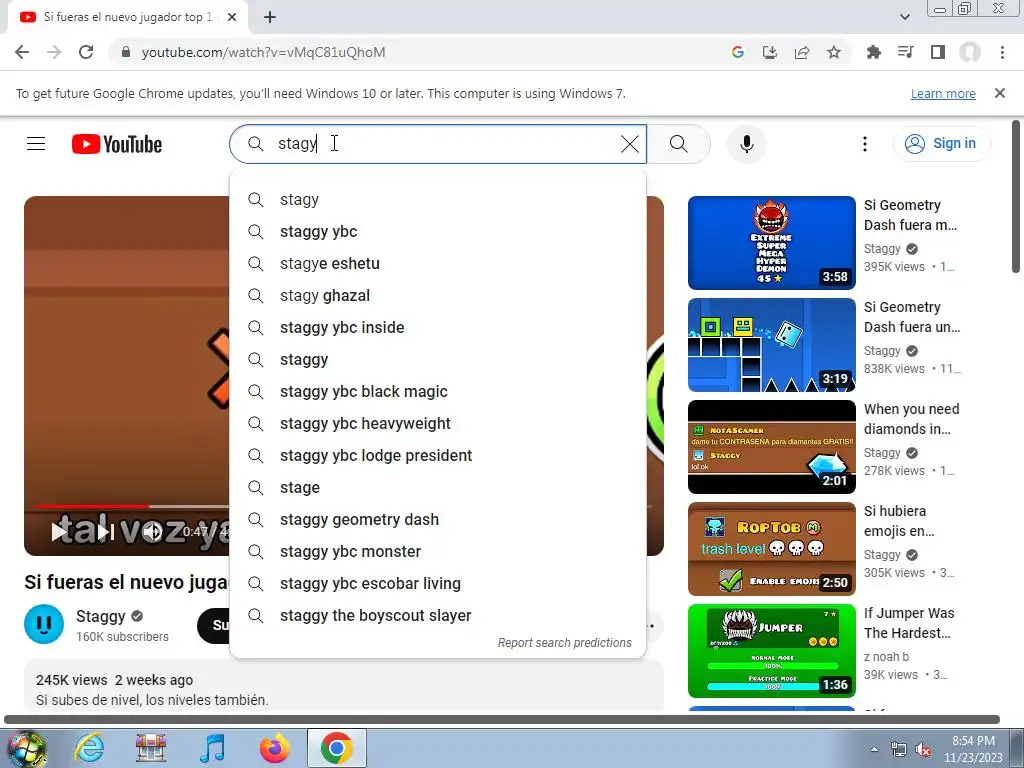Open the tab search dropdown arrow

click(904, 17)
